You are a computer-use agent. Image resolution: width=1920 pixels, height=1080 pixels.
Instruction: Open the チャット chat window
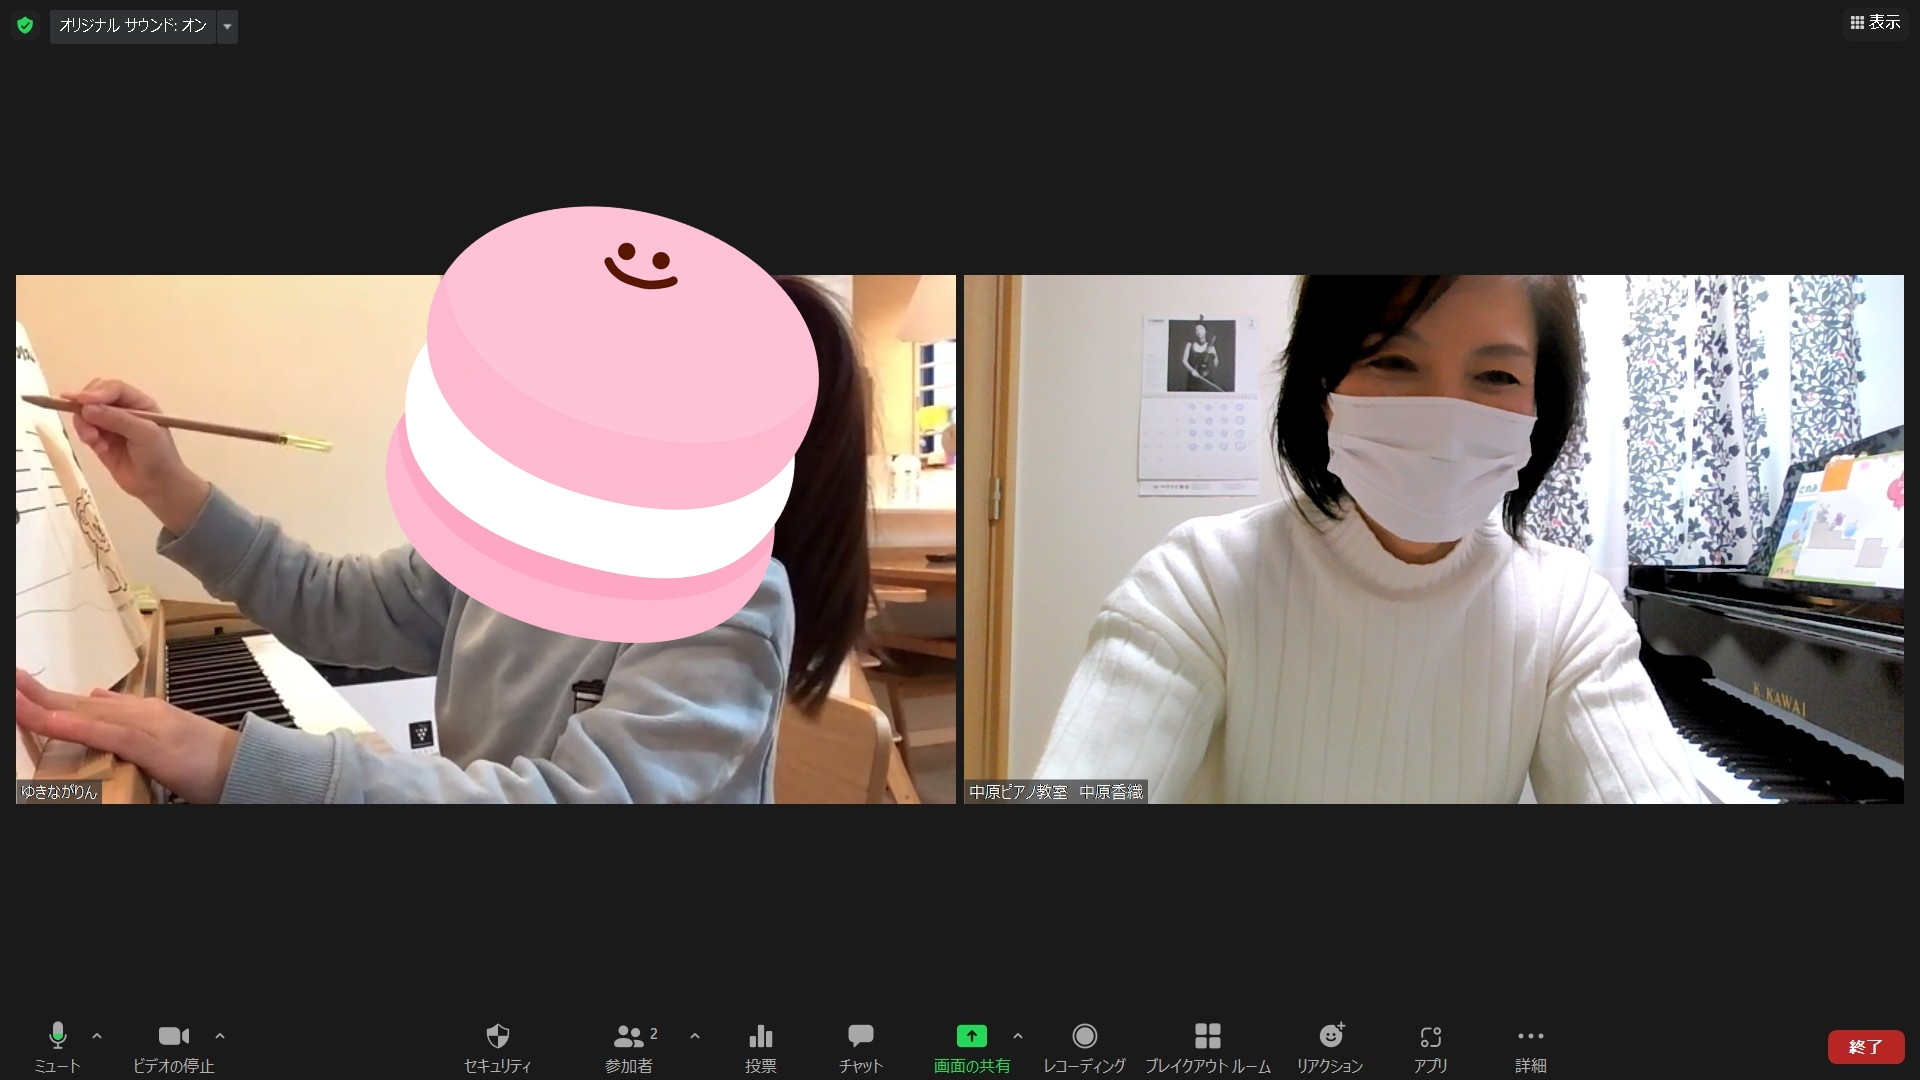tap(860, 1046)
